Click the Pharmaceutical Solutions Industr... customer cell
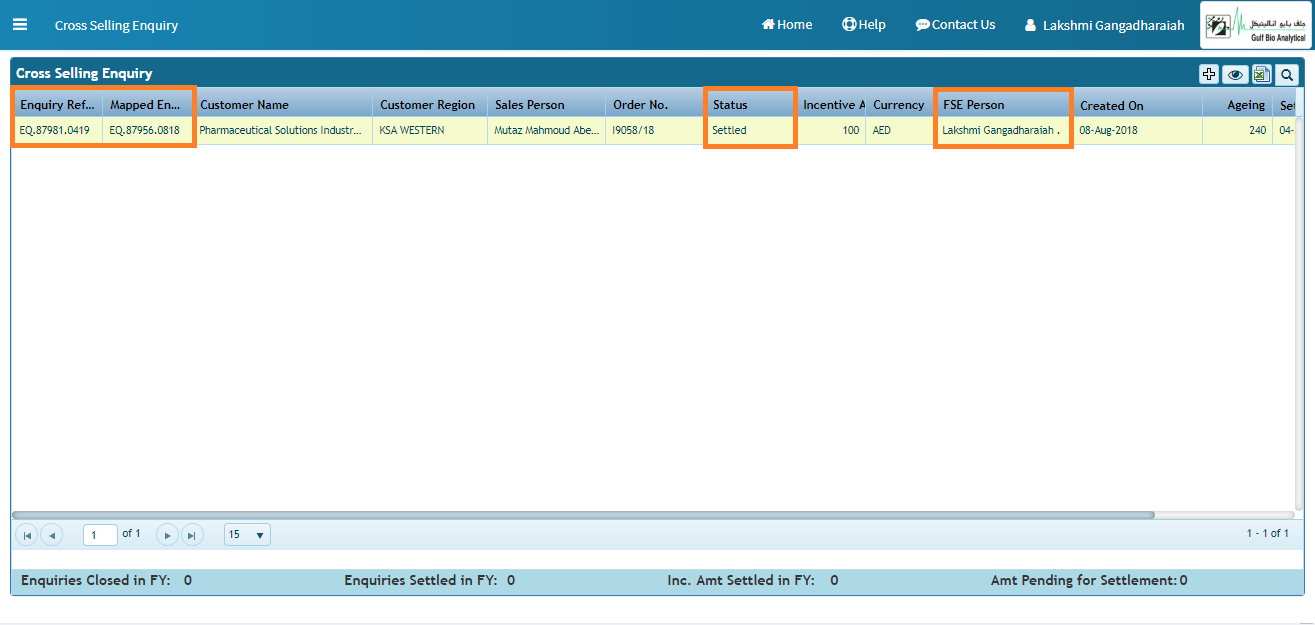Screen dimensions: 1315x625 click(282, 131)
